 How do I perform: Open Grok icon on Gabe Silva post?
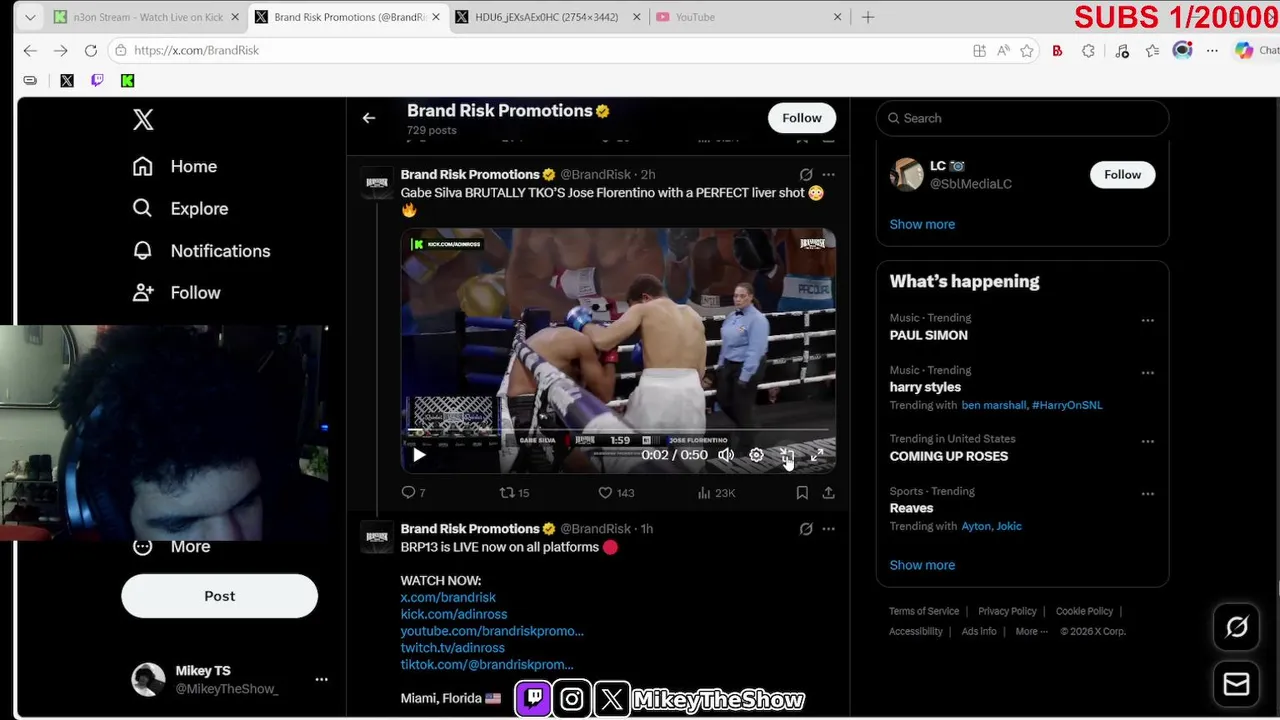pos(806,174)
